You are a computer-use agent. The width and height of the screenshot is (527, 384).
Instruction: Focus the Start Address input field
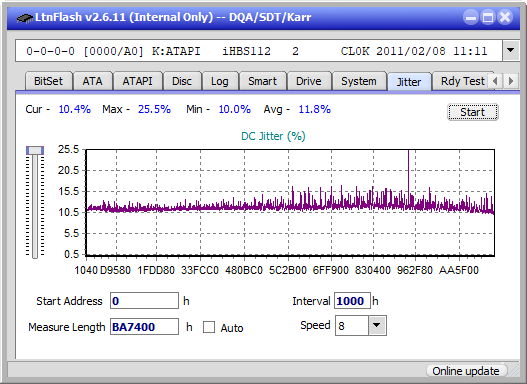click(x=145, y=301)
